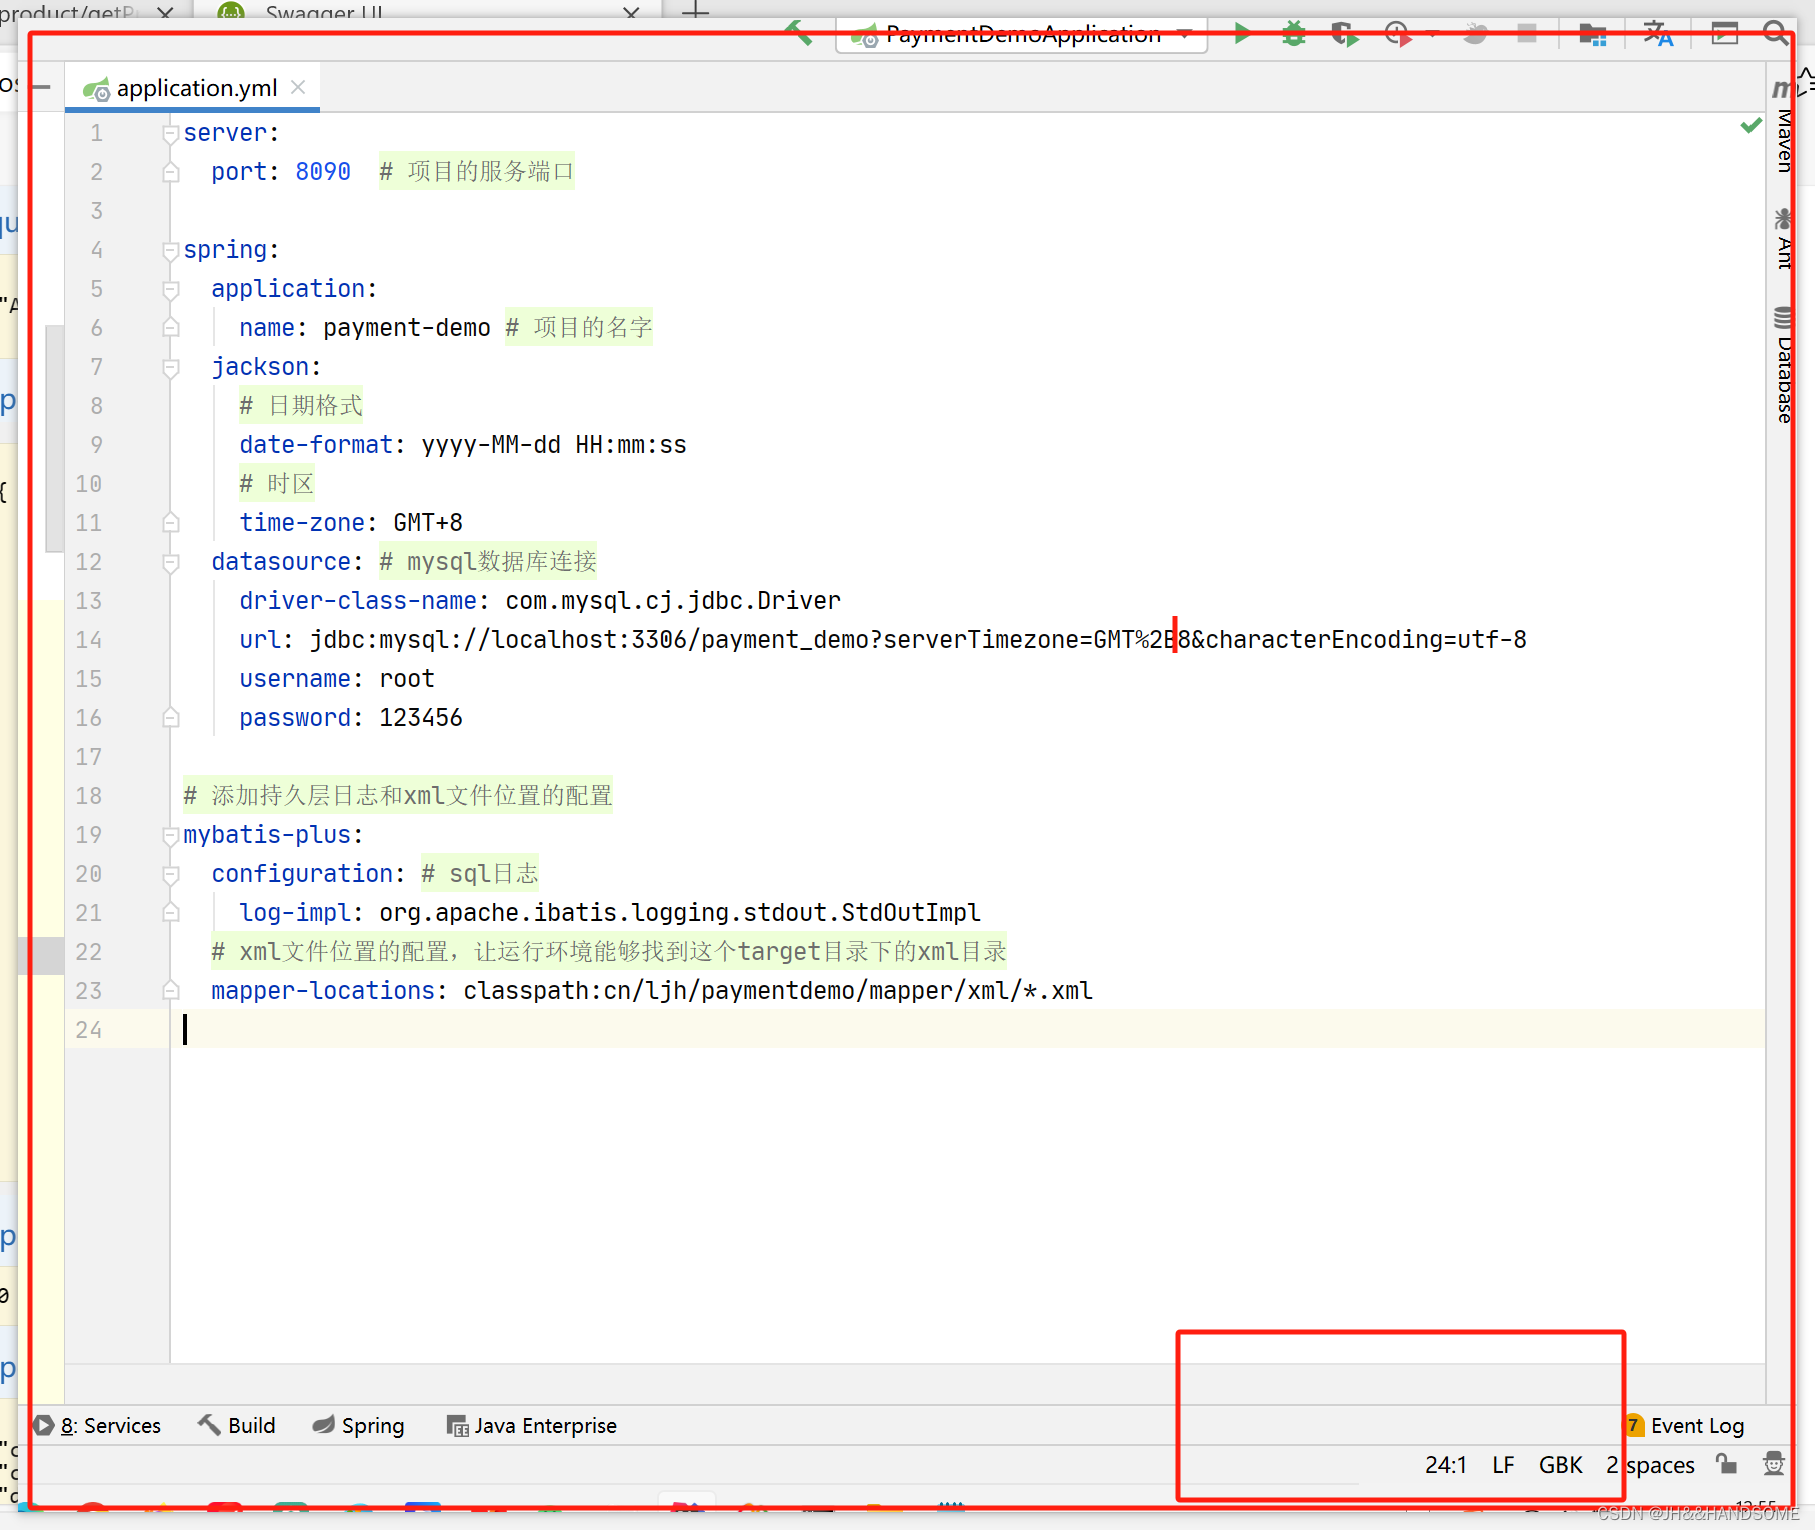Image resolution: width=1815 pixels, height=1530 pixels.
Task: Expand the profiler icon's dropdown arrow
Action: pyautogui.click(x=1432, y=35)
